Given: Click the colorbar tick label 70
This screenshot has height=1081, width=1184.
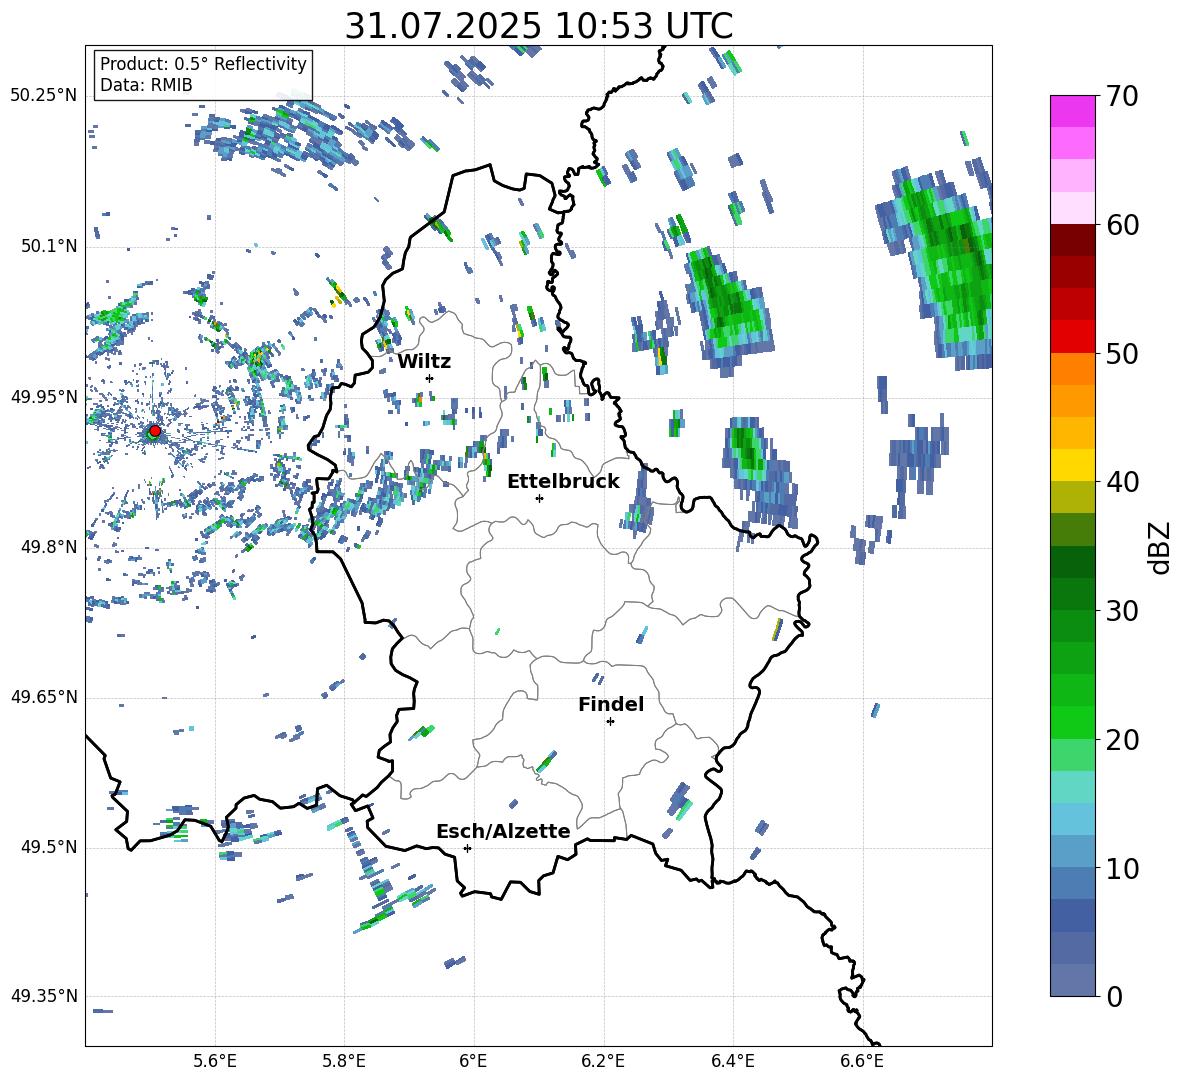Looking at the screenshot, I should point(1122,97).
